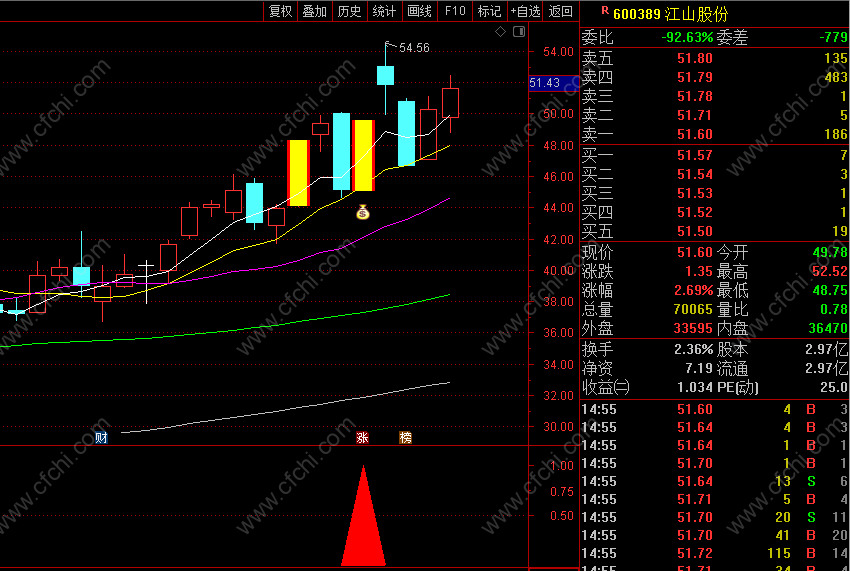Click the 财 financial marker icon

coord(101,438)
